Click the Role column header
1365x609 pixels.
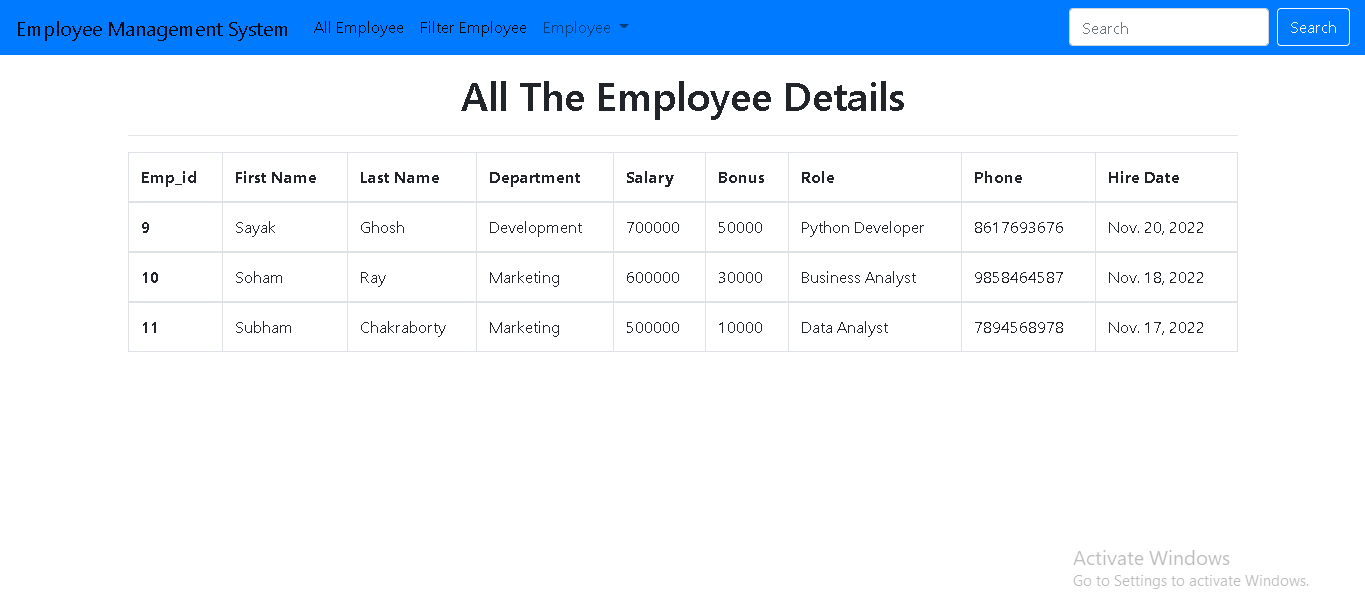pyautogui.click(x=875, y=178)
